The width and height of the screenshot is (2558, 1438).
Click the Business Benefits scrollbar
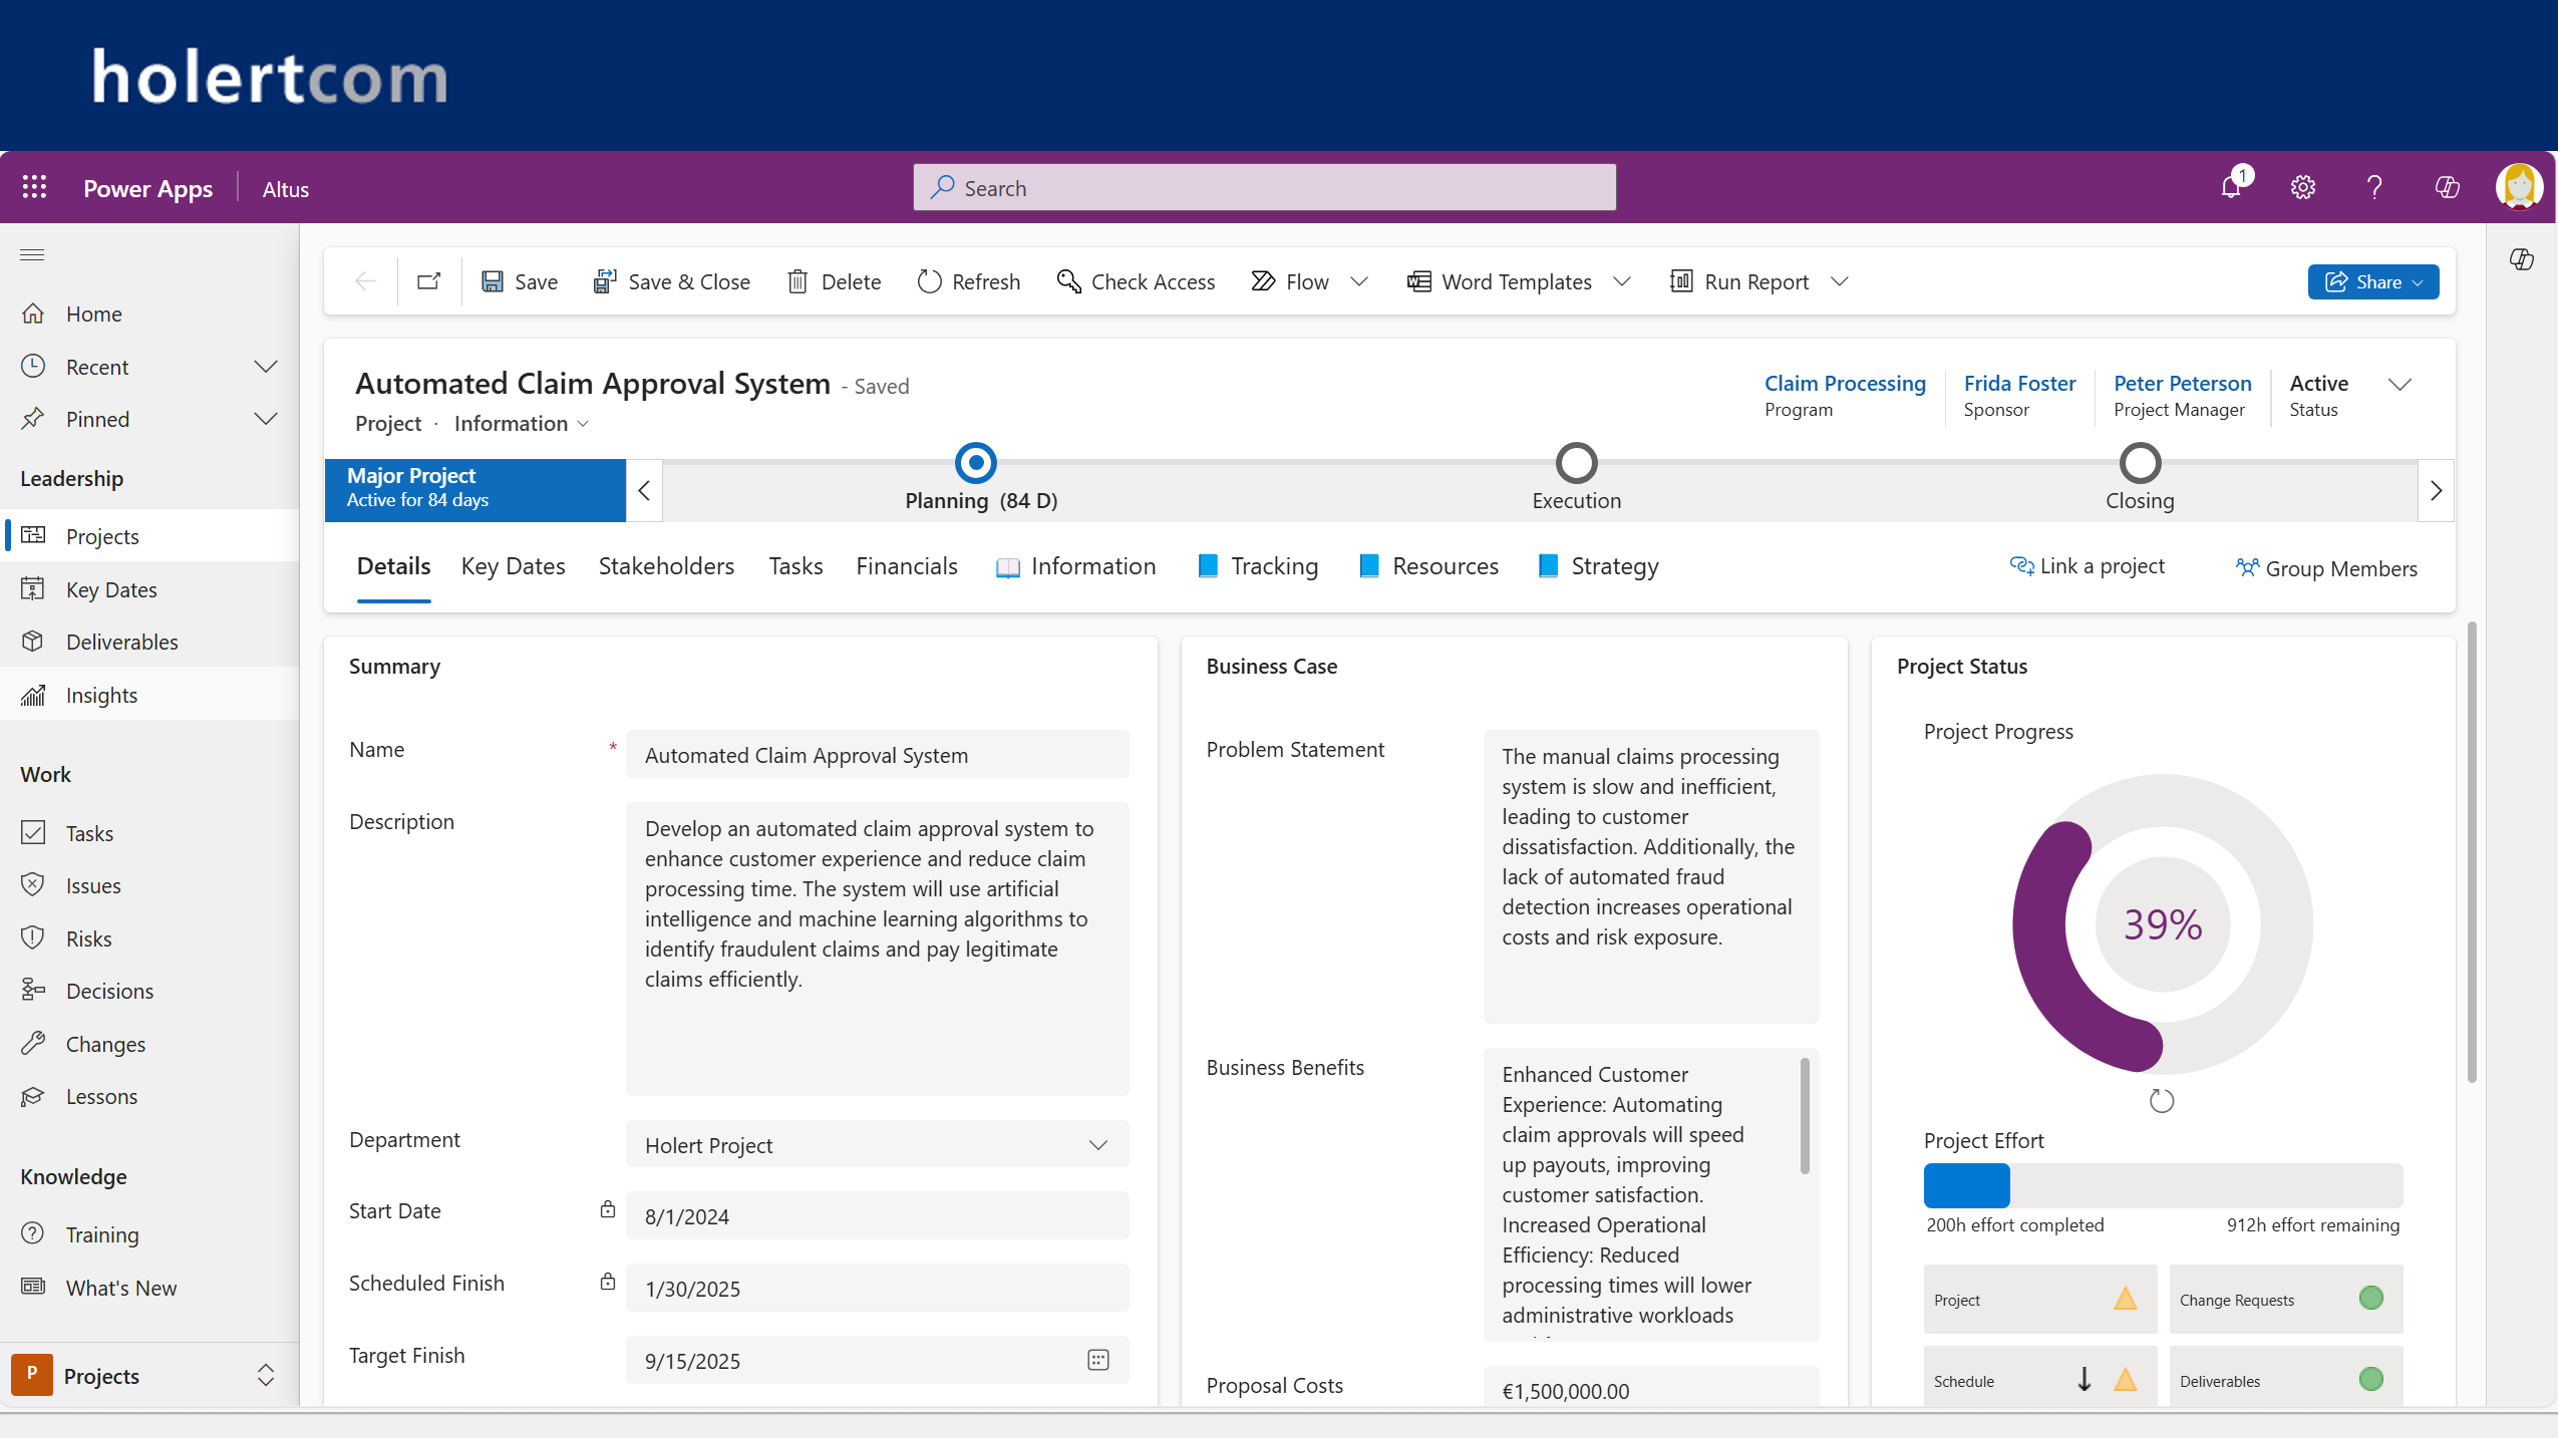click(x=1805, y=1116)
